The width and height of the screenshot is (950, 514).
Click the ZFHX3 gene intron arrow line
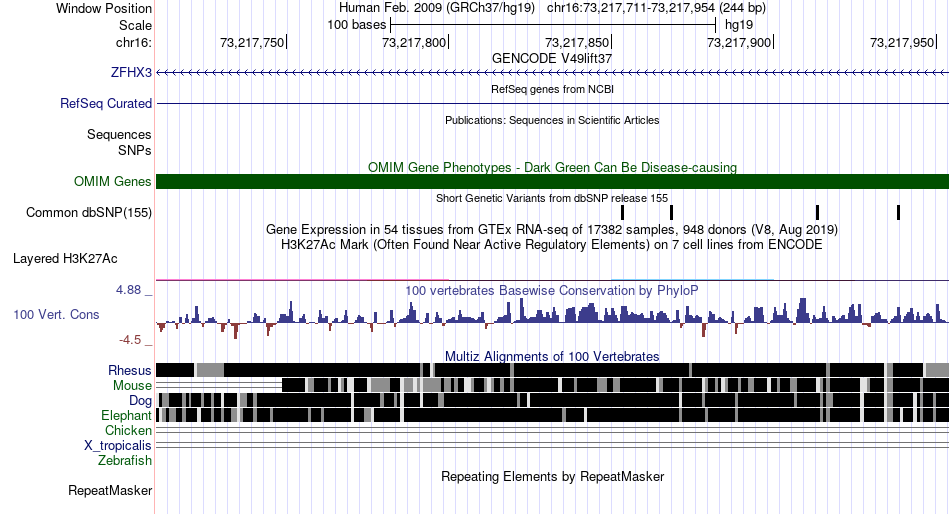[x=553, y=73]
